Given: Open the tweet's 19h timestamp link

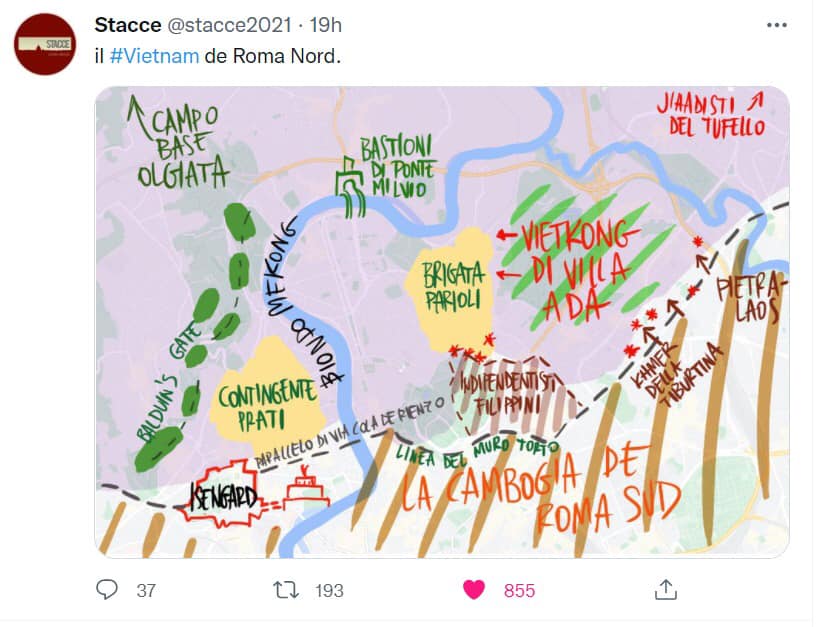Looking at the screenshot, I should 325,25.
